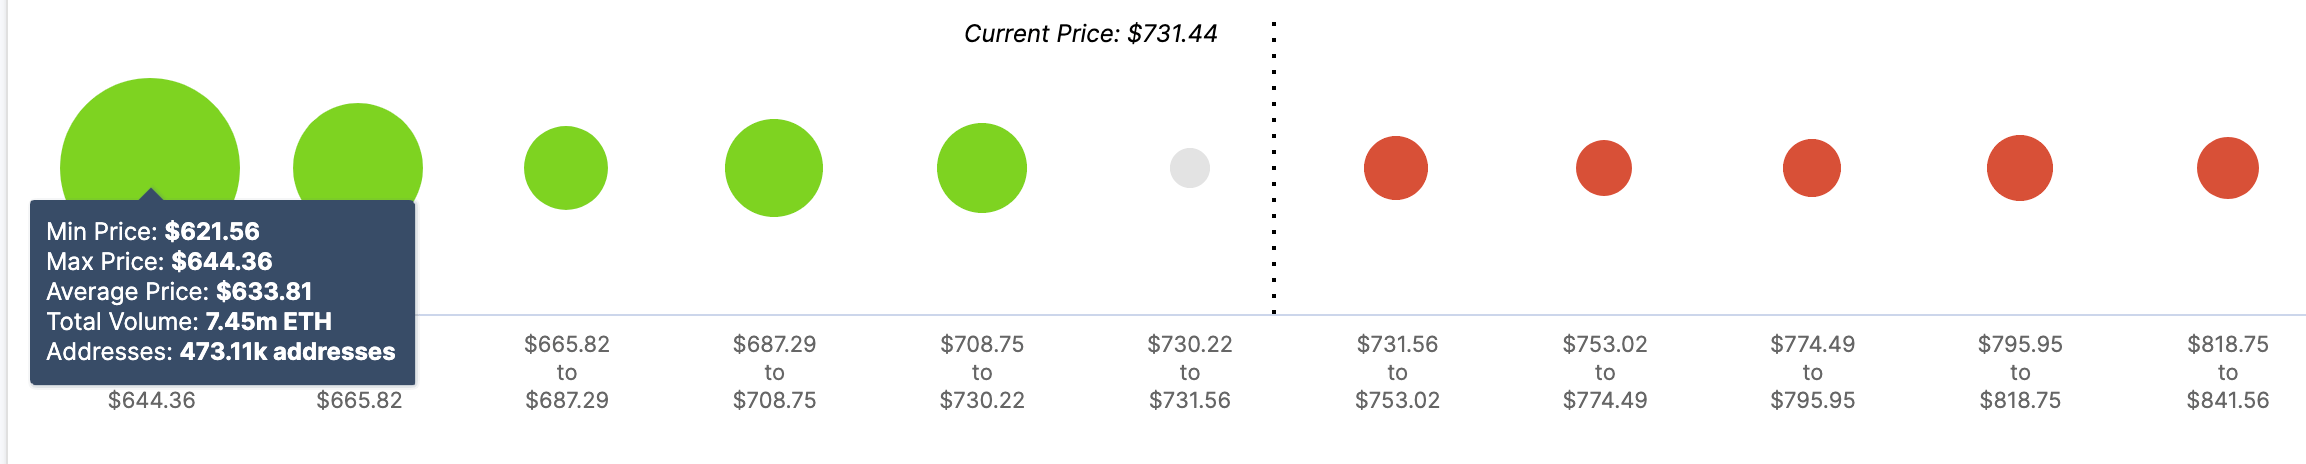Click the $730.22 to $731.56 axis label
Screen dimensions: 2306x464
(x=1190, y=372)
